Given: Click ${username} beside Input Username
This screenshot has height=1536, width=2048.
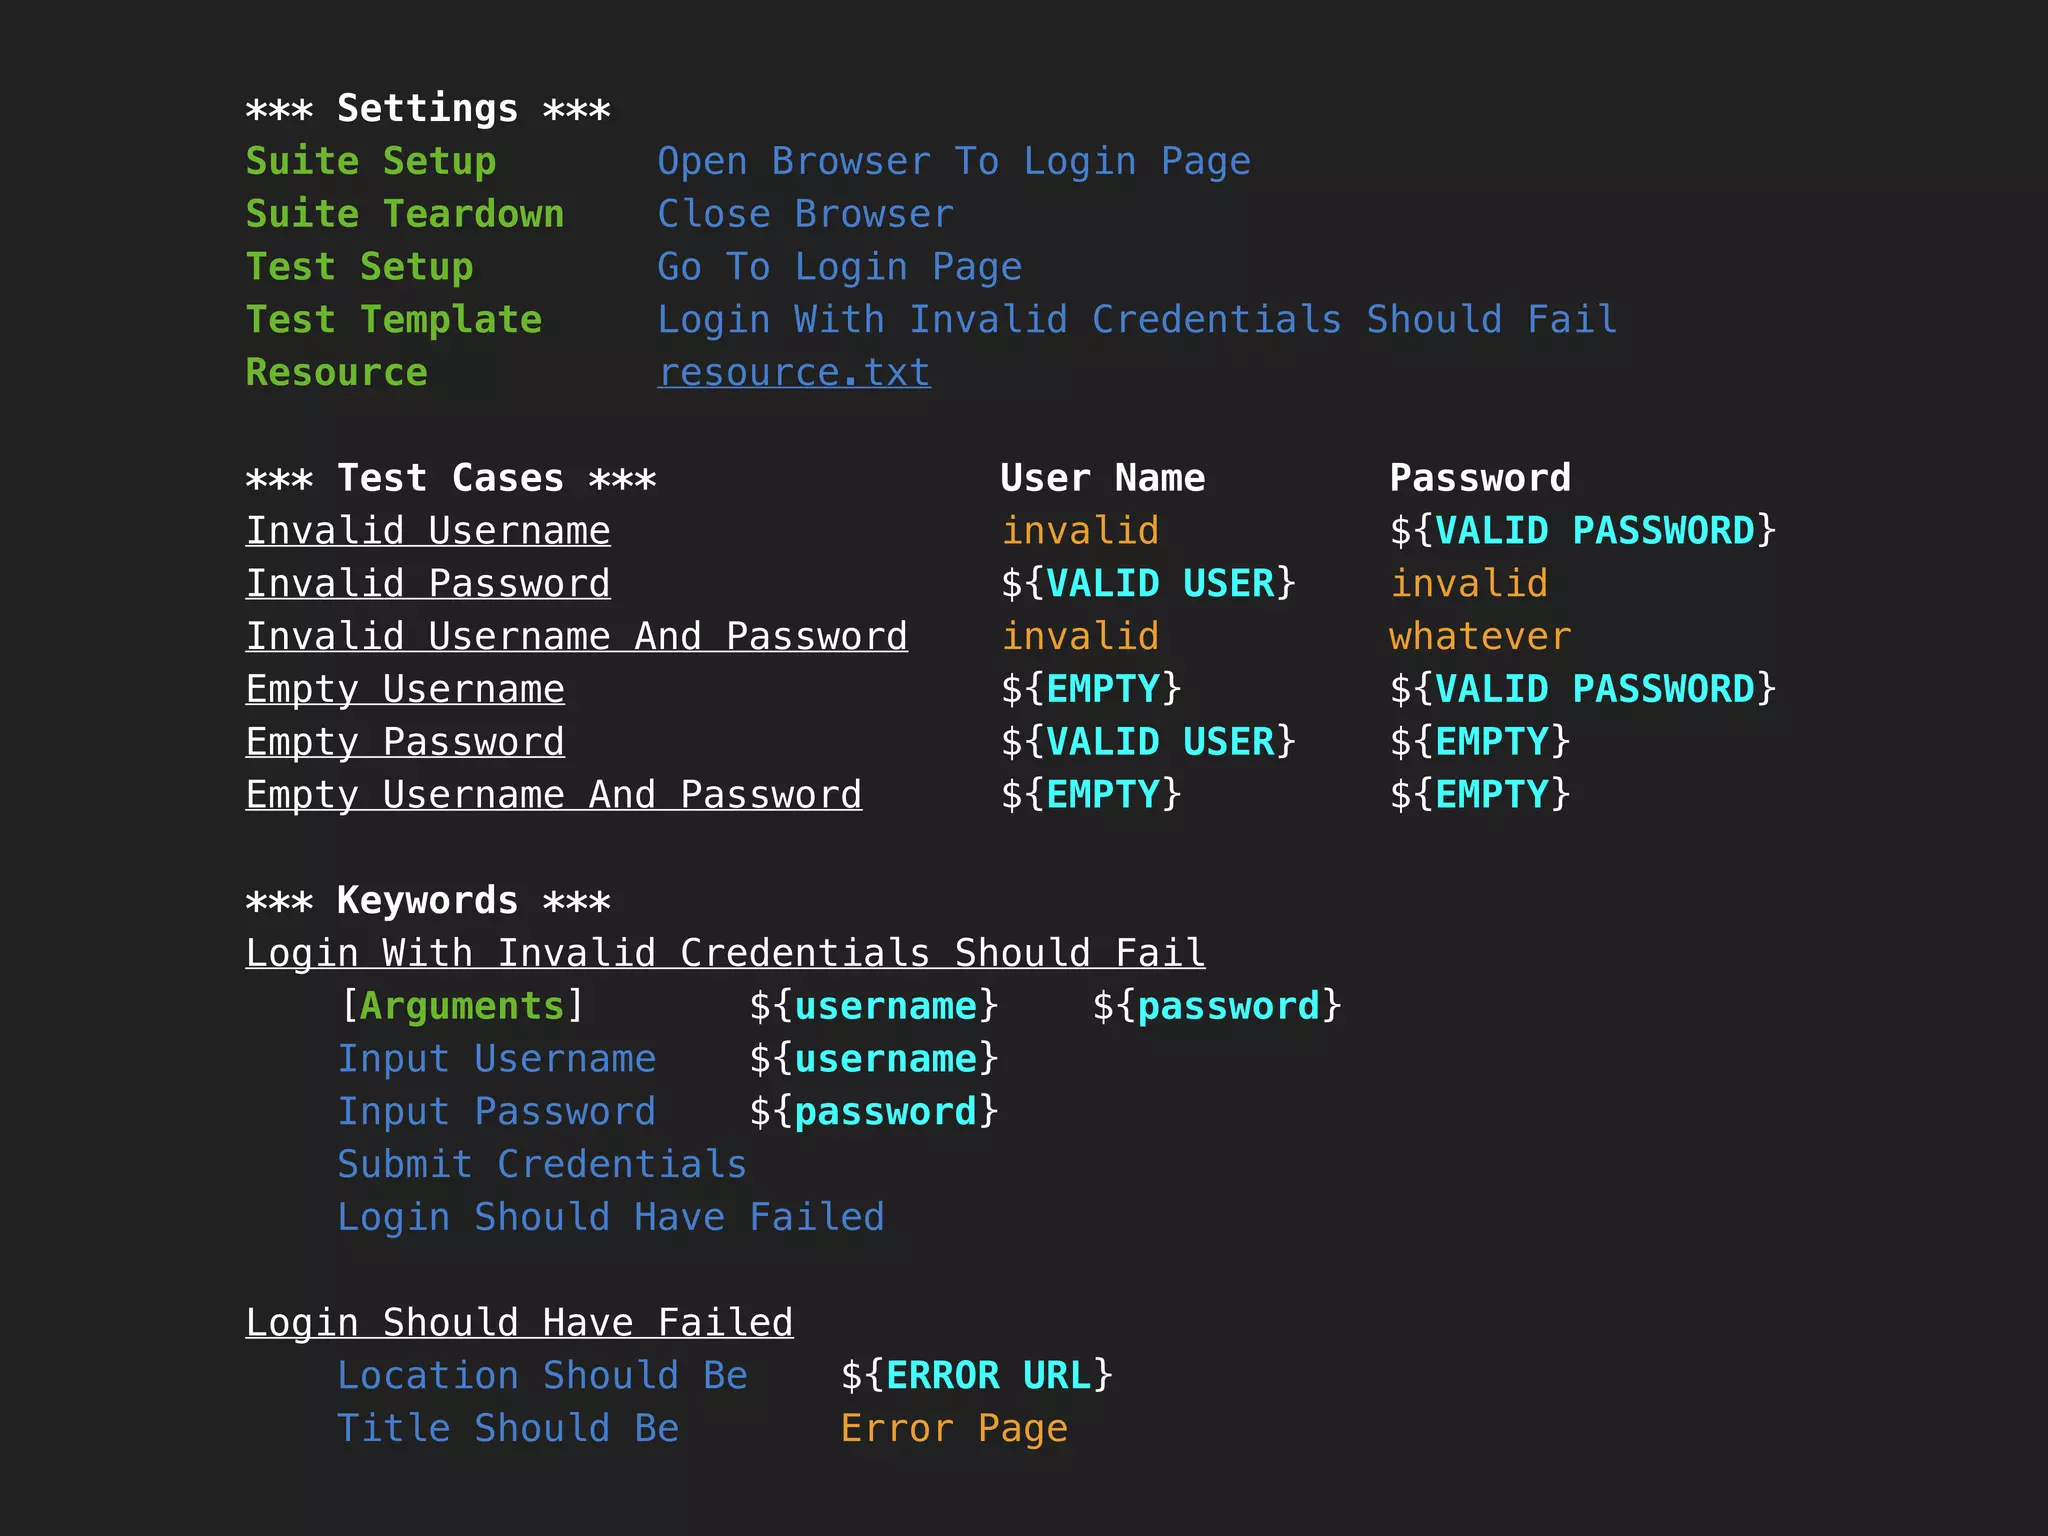Looking at the screenshot, I should click(x=874, y=1059).
